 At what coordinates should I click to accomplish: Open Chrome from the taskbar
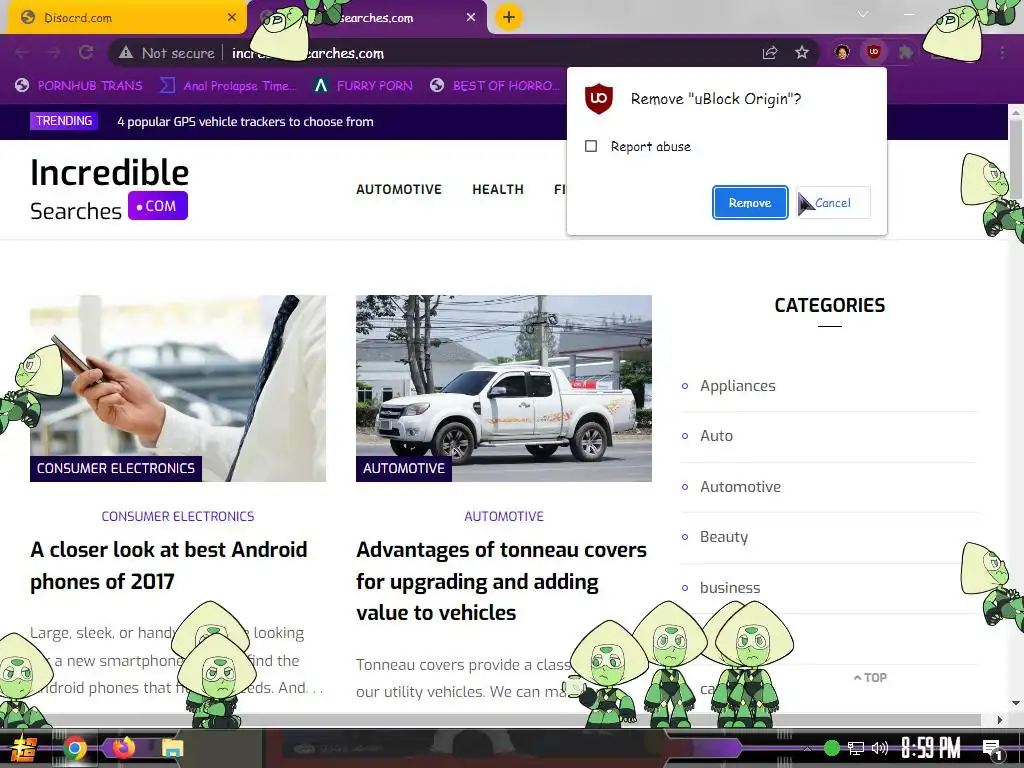[x=75, y=748]
